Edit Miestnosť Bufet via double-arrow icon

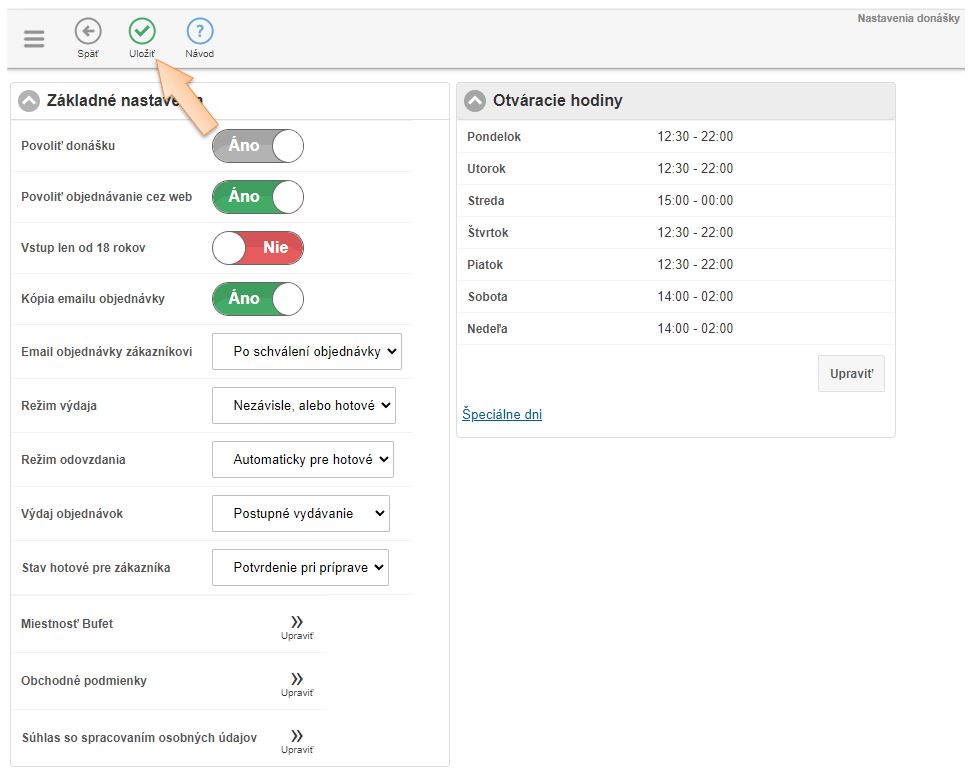tap(297, 624)
